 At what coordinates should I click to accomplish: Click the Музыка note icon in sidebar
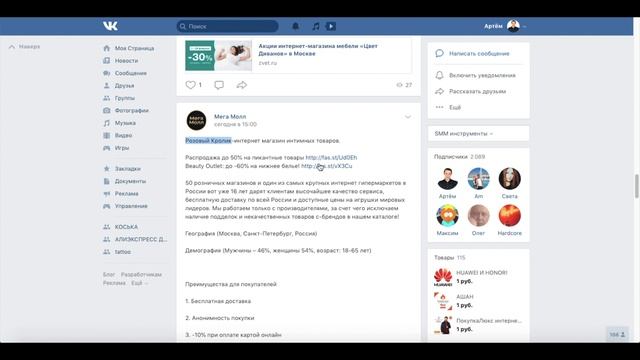point(107,123)
